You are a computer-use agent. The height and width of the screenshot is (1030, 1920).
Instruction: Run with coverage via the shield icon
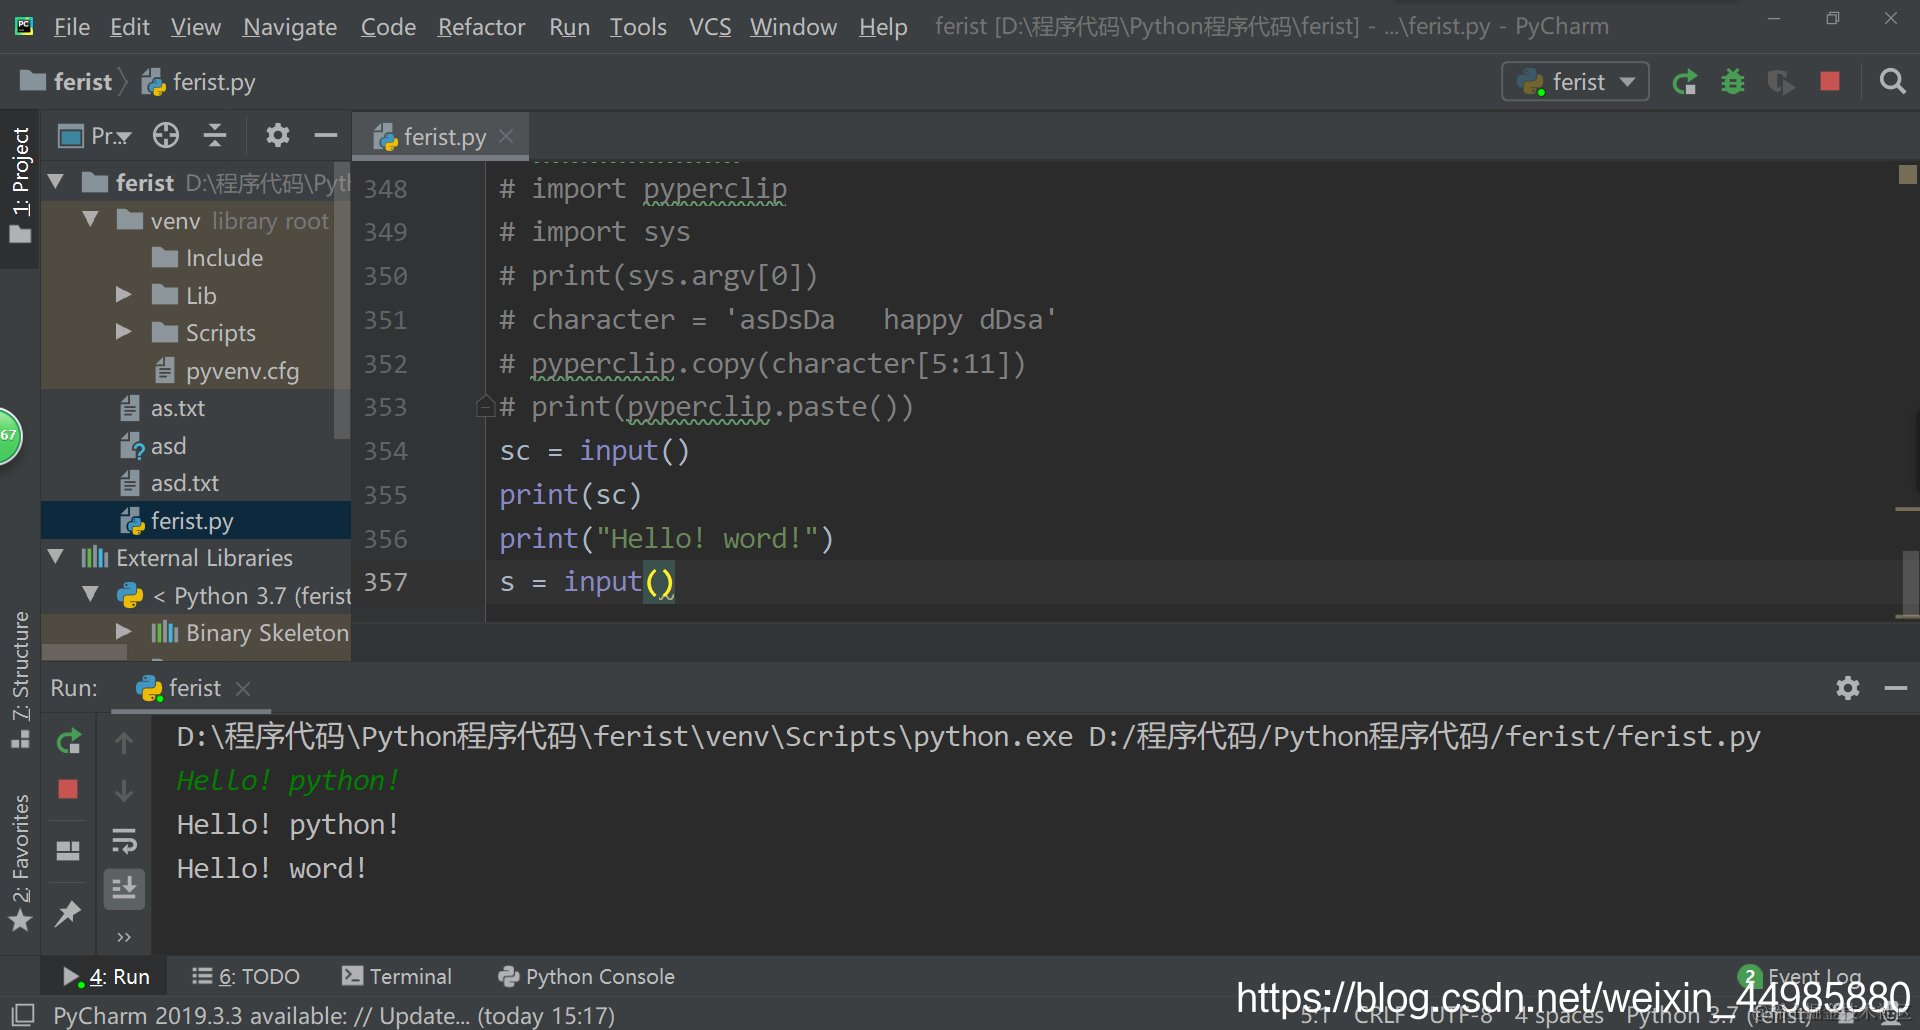[1781, 82]
